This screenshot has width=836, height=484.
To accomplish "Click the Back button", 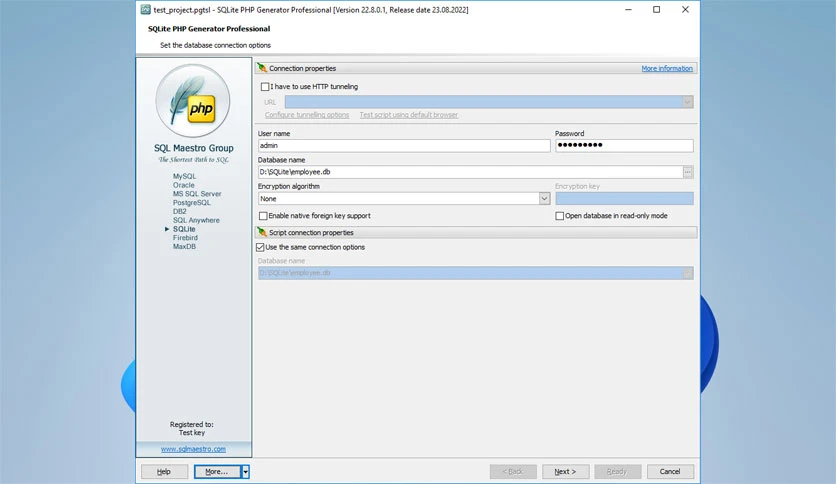I will (x=513, y=472).
